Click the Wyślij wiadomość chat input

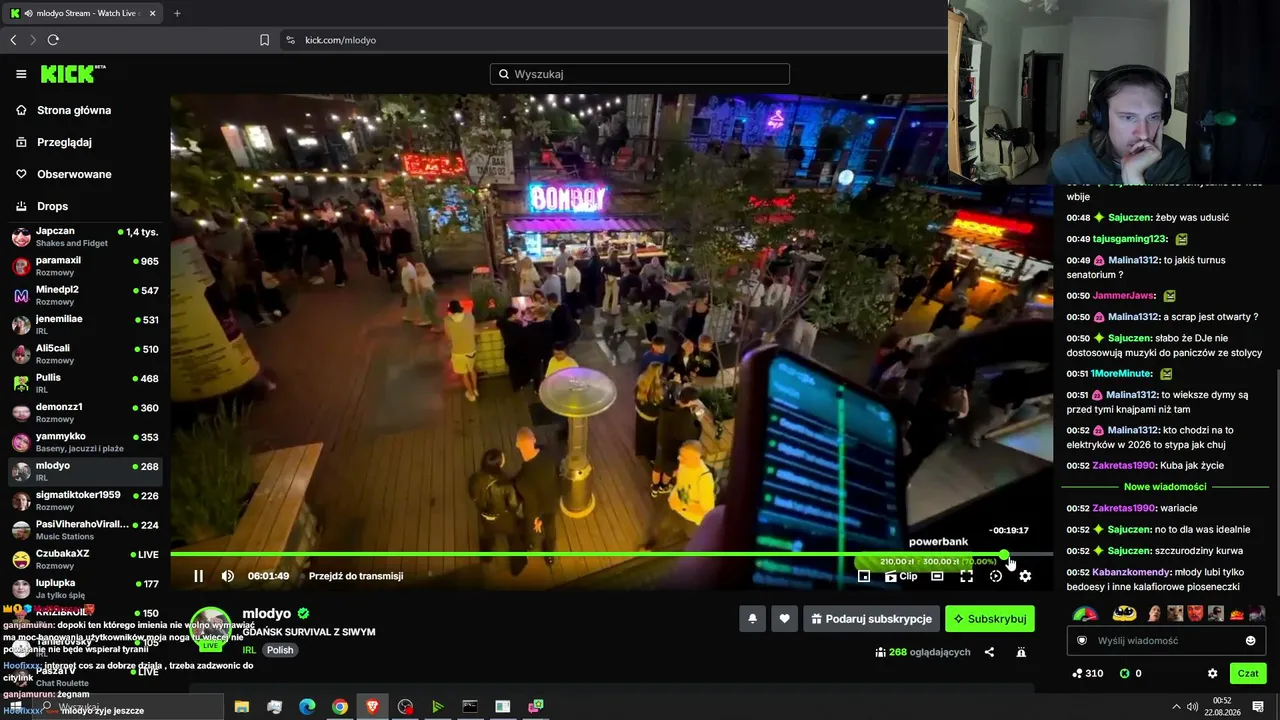click(x=1166, y=641)
